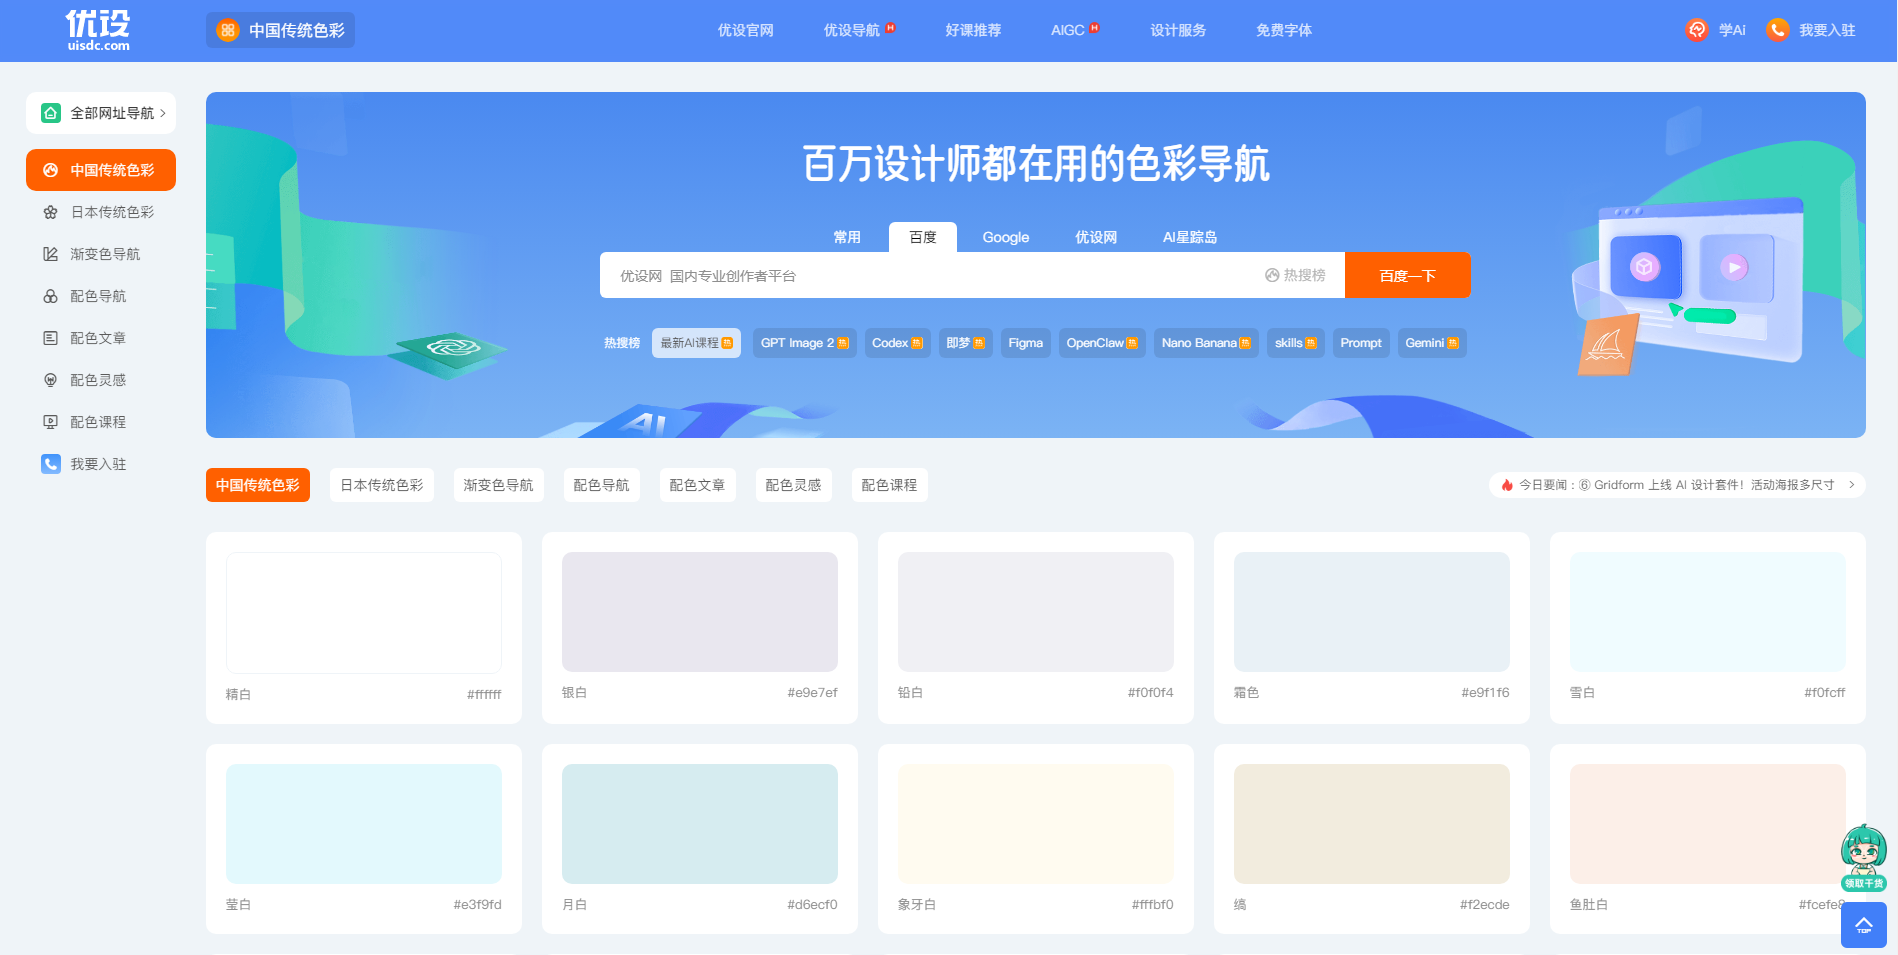Select 配色灵感 category tab below banner

[793, 485]
